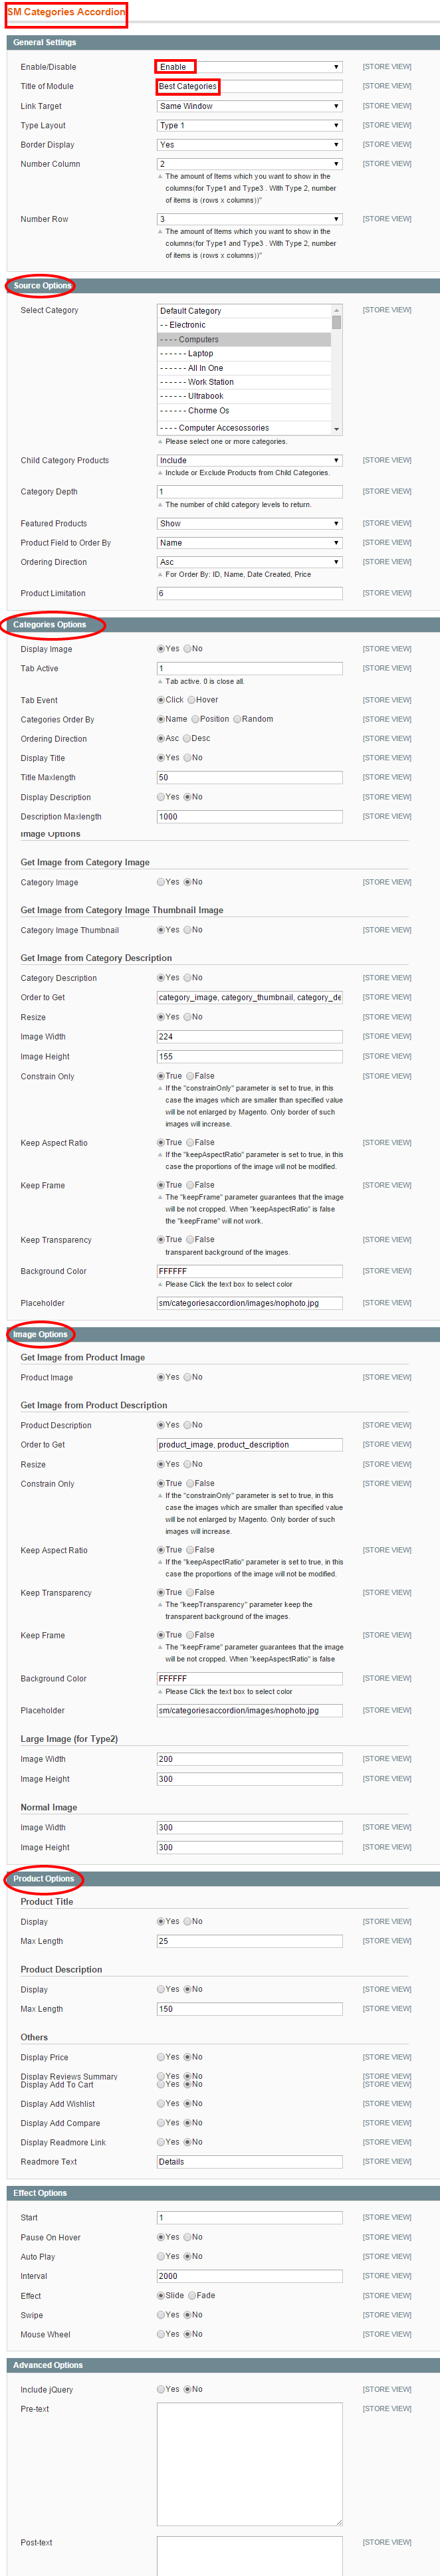Set Display Add Compare to Yes
The image size is (440, 2576).
tap(161, 2123)
